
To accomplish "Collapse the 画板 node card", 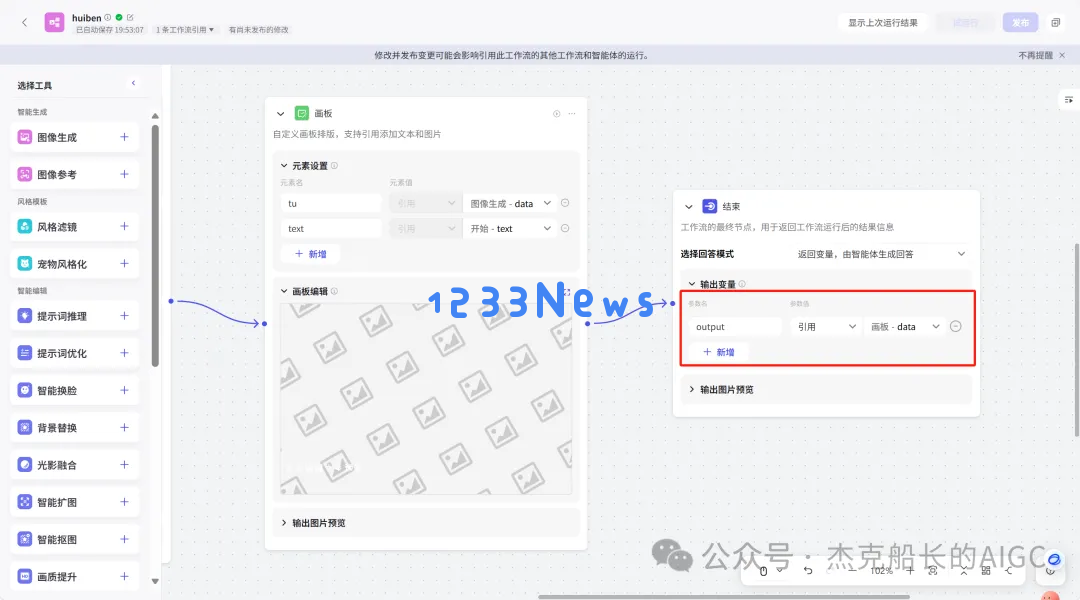I will coord(280,114).
